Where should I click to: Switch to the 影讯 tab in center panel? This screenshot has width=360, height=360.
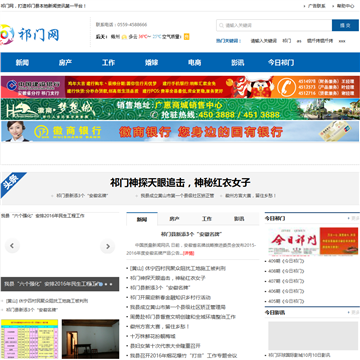(x=239, y=219)
